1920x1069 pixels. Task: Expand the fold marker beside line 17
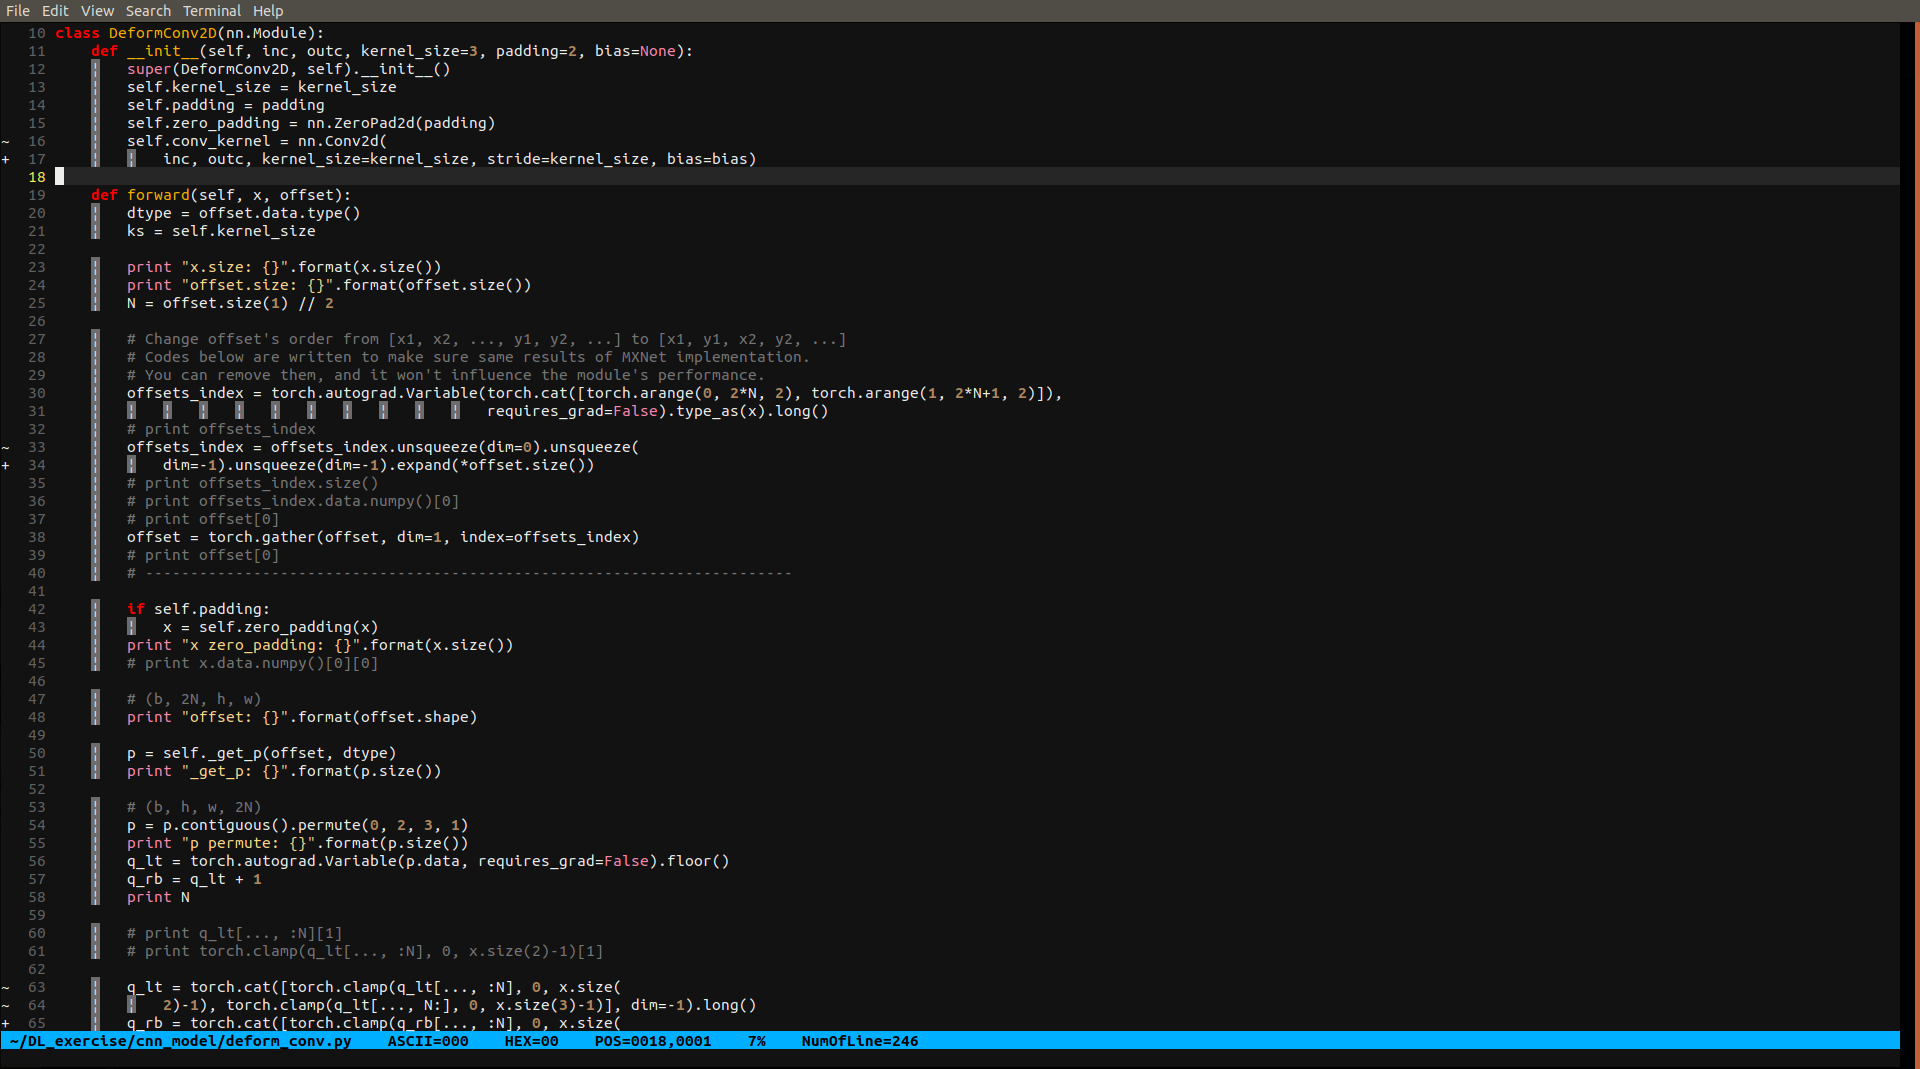(x=6, y=159)
